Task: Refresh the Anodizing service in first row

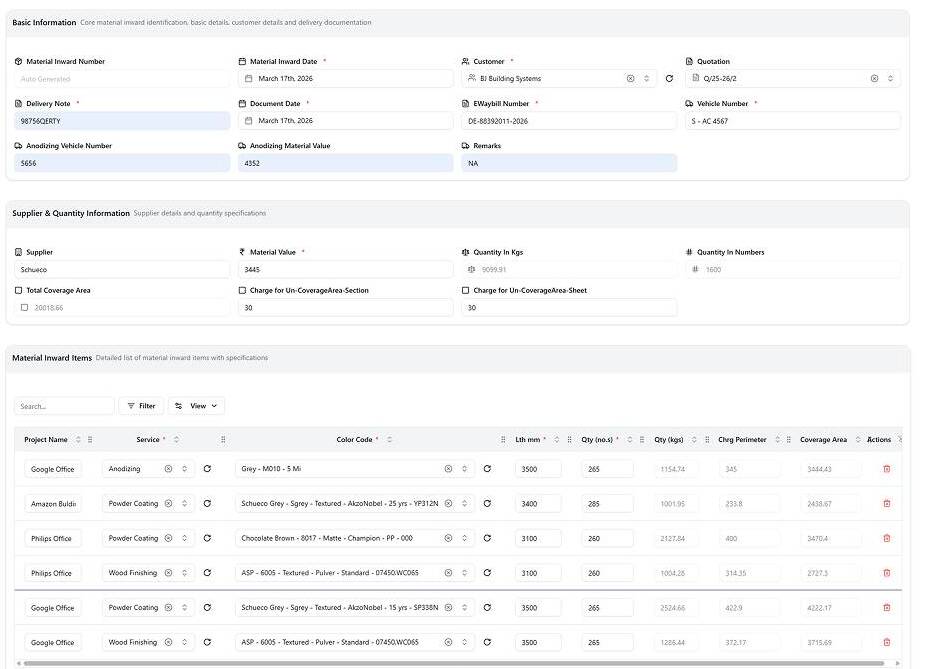Action: [x=208, y=469]
